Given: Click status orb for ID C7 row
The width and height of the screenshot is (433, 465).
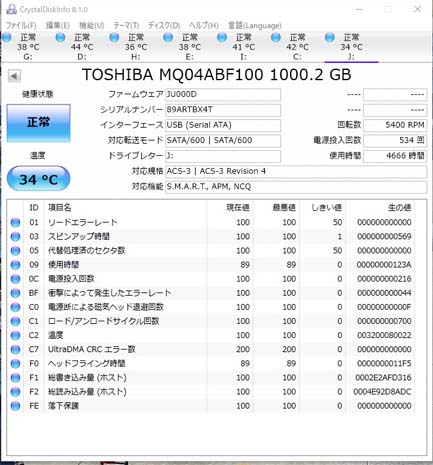Looking at the screenshot, I should pyautogui.click(x=15, y=349).
